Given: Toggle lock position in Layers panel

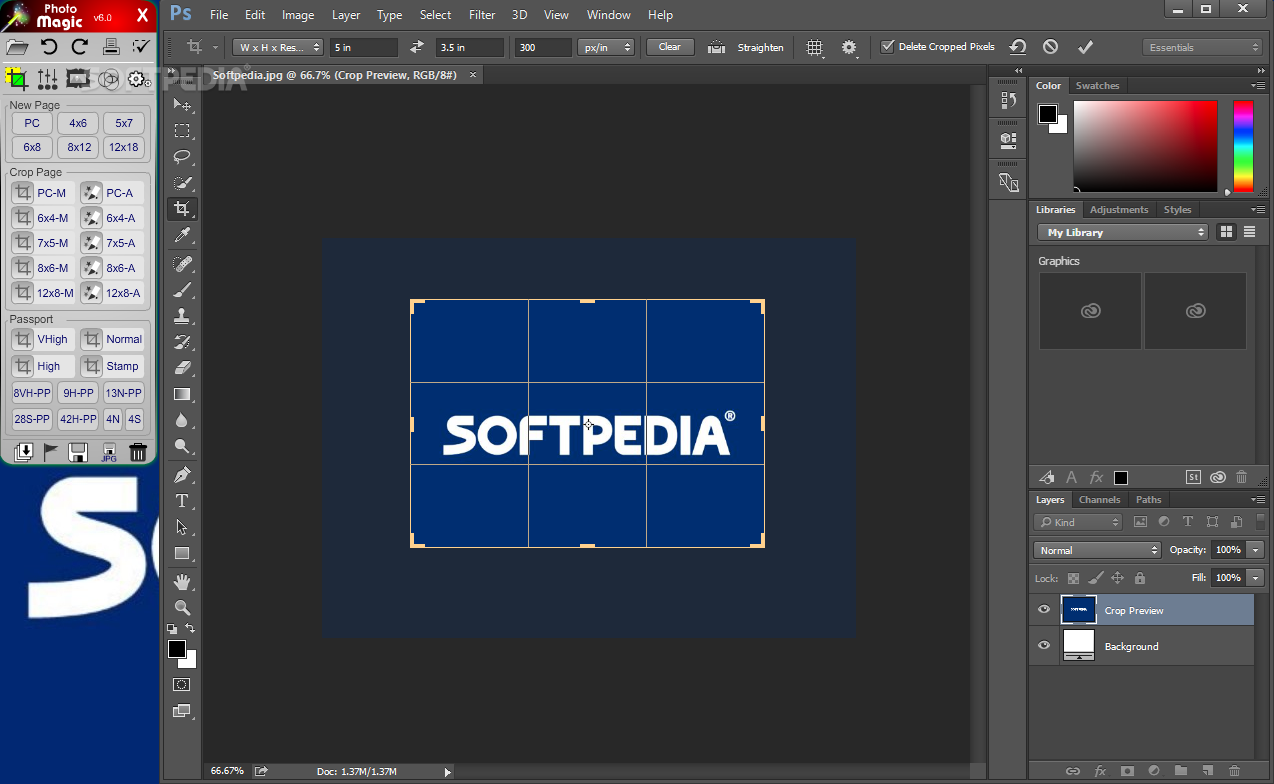Looking at the screenshot, I should 1117,578.
